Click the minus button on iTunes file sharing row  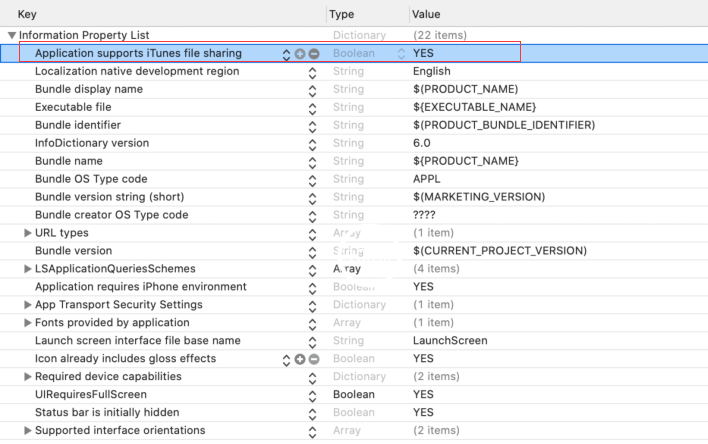pos(313,53)
